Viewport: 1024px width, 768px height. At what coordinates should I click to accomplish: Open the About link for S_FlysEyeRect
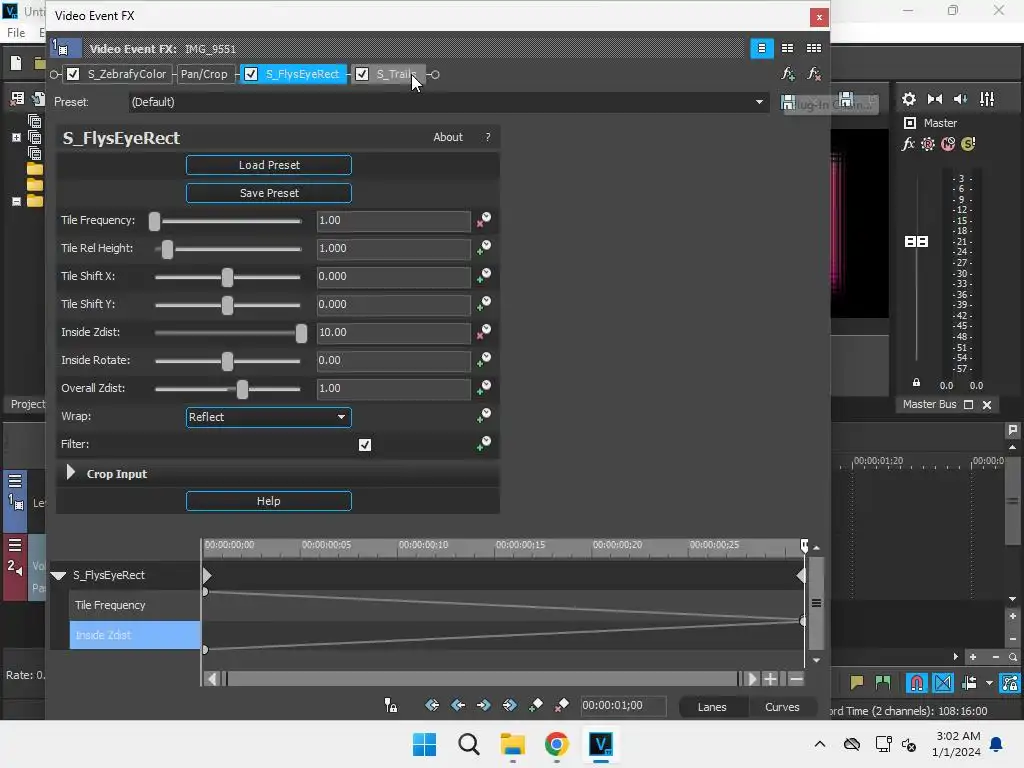click(447, 137)
